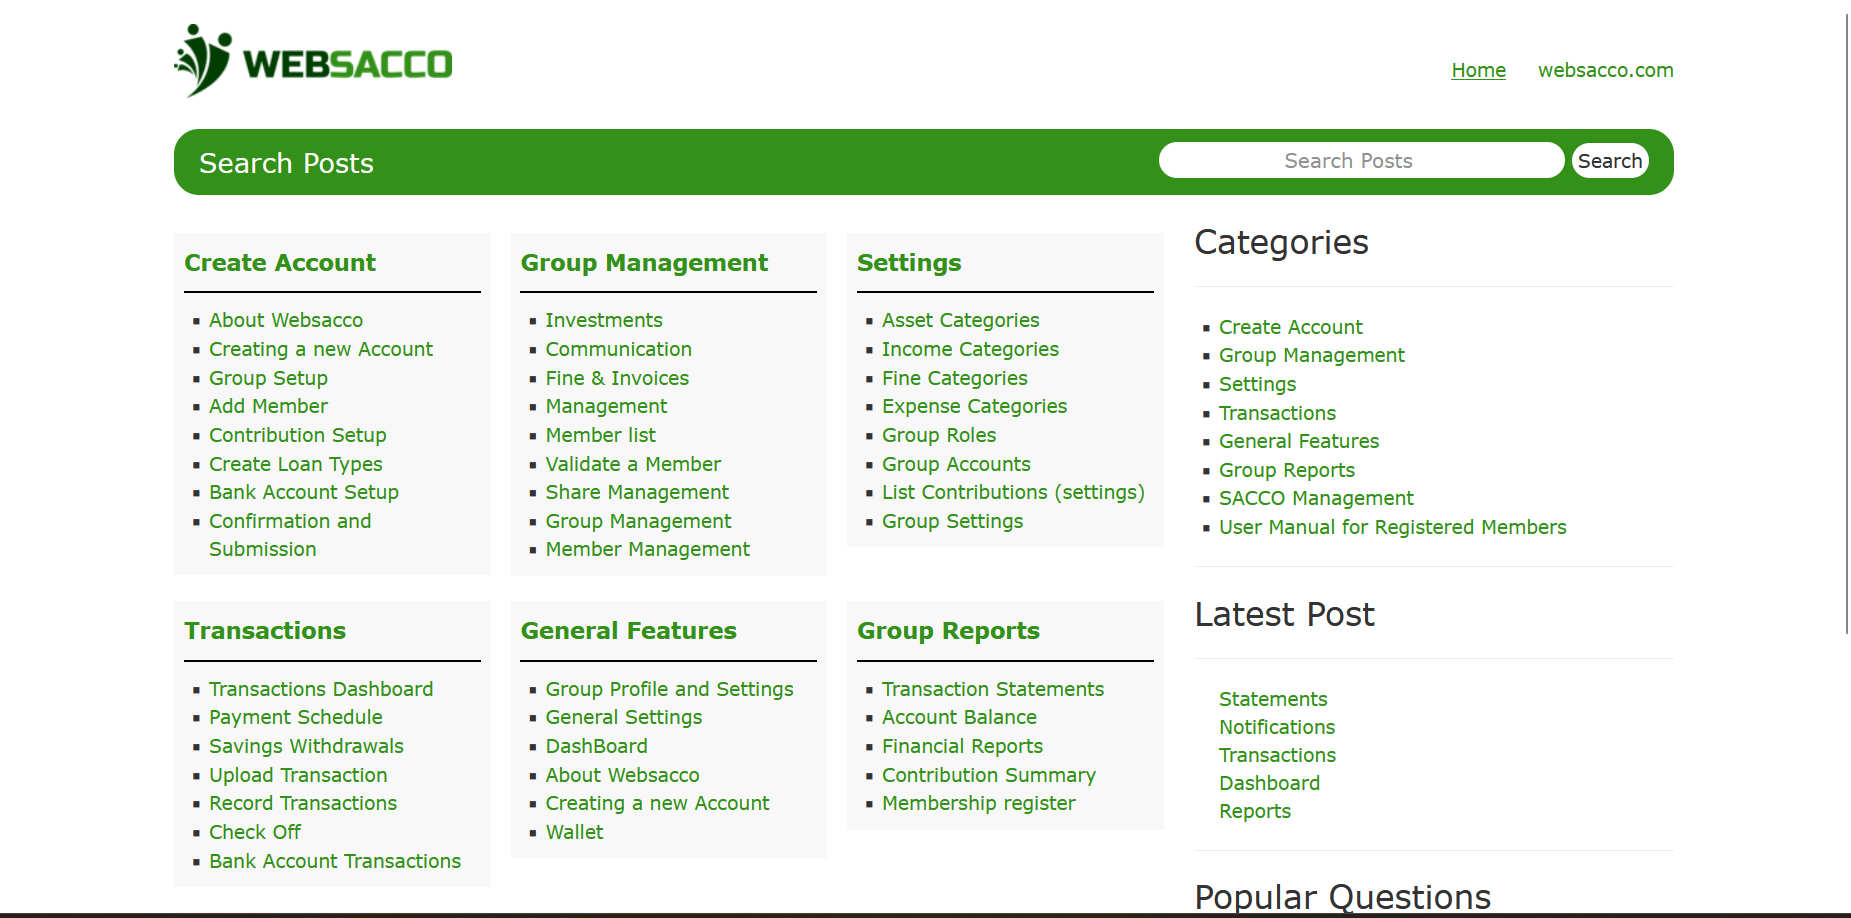
Task: Open Transaction Statements in Group Reports
Action: coord(992,689)
